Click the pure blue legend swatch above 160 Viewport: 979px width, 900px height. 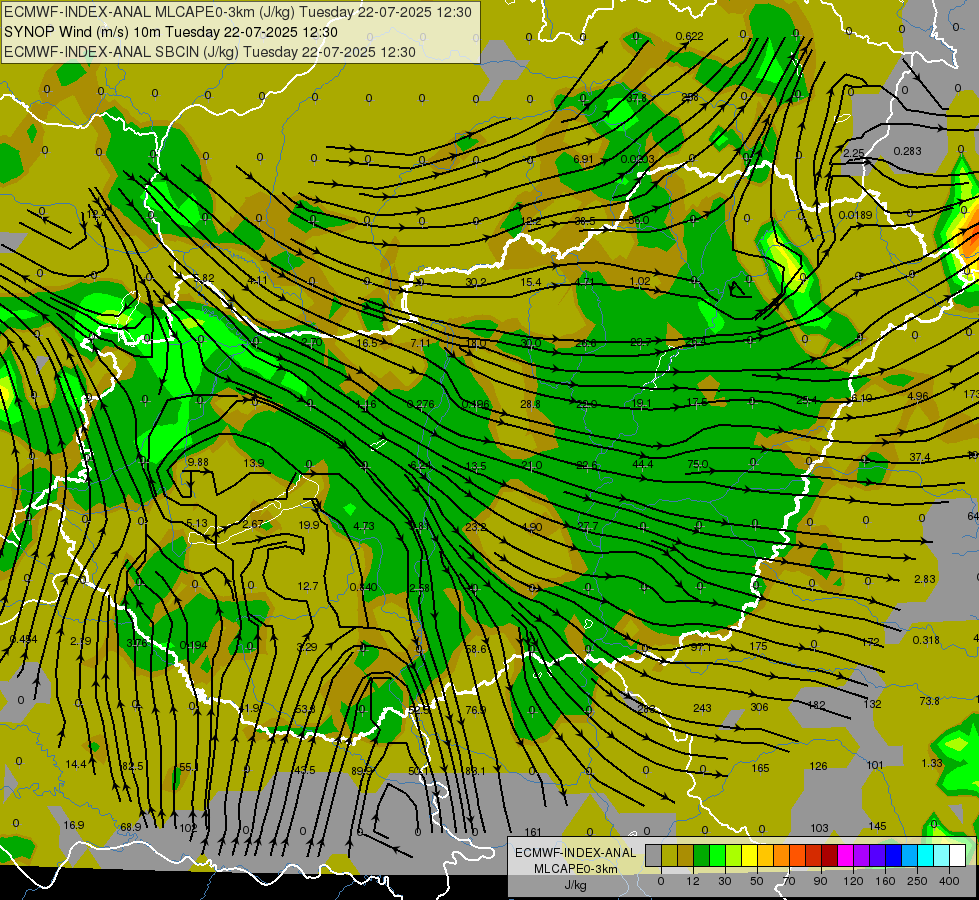point(894,855)
